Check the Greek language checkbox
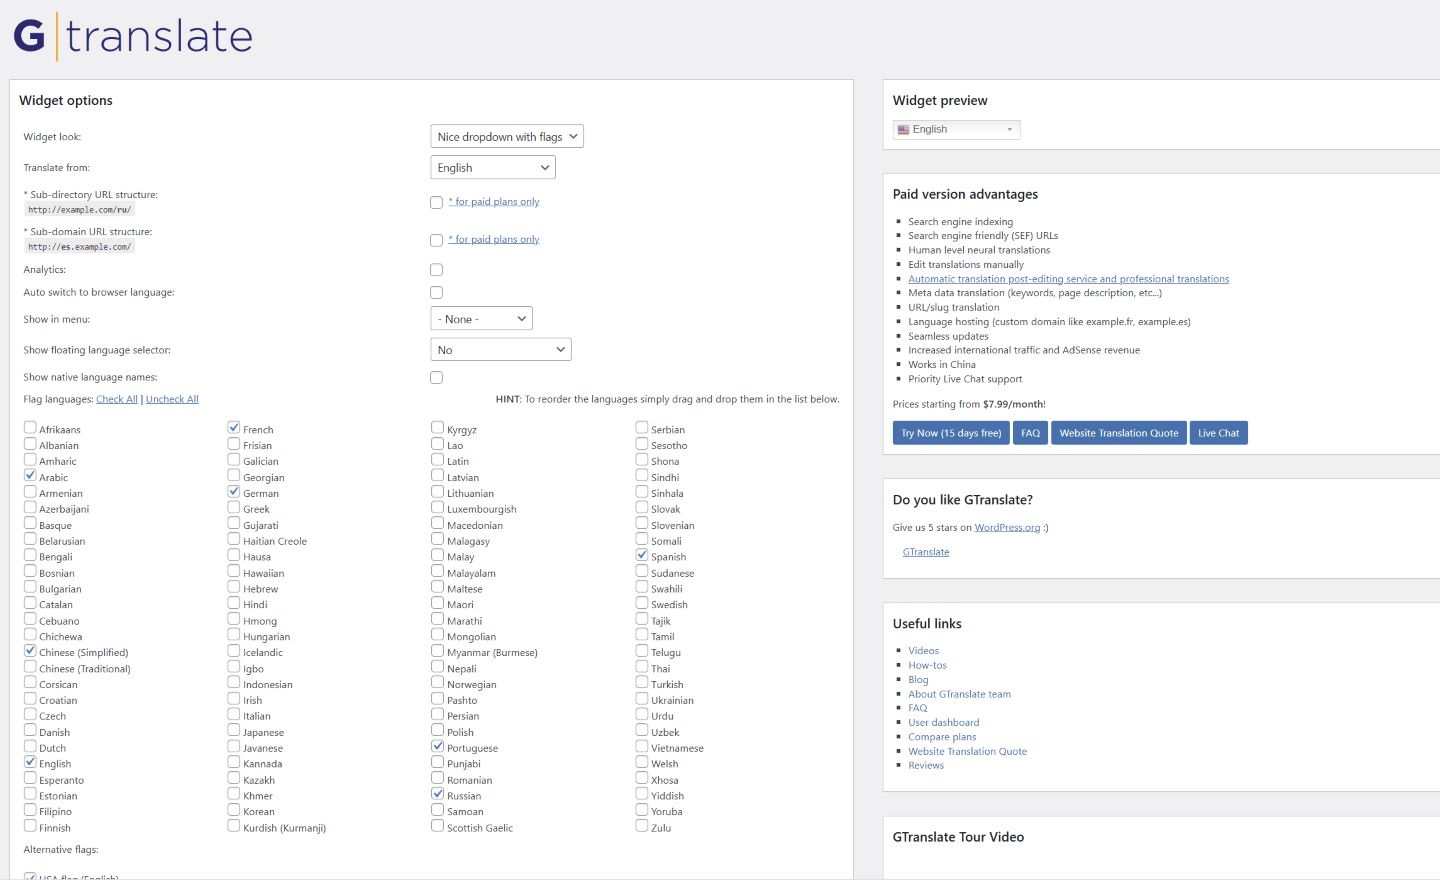Screen dimensions: 1440x880 click(234, 508)
